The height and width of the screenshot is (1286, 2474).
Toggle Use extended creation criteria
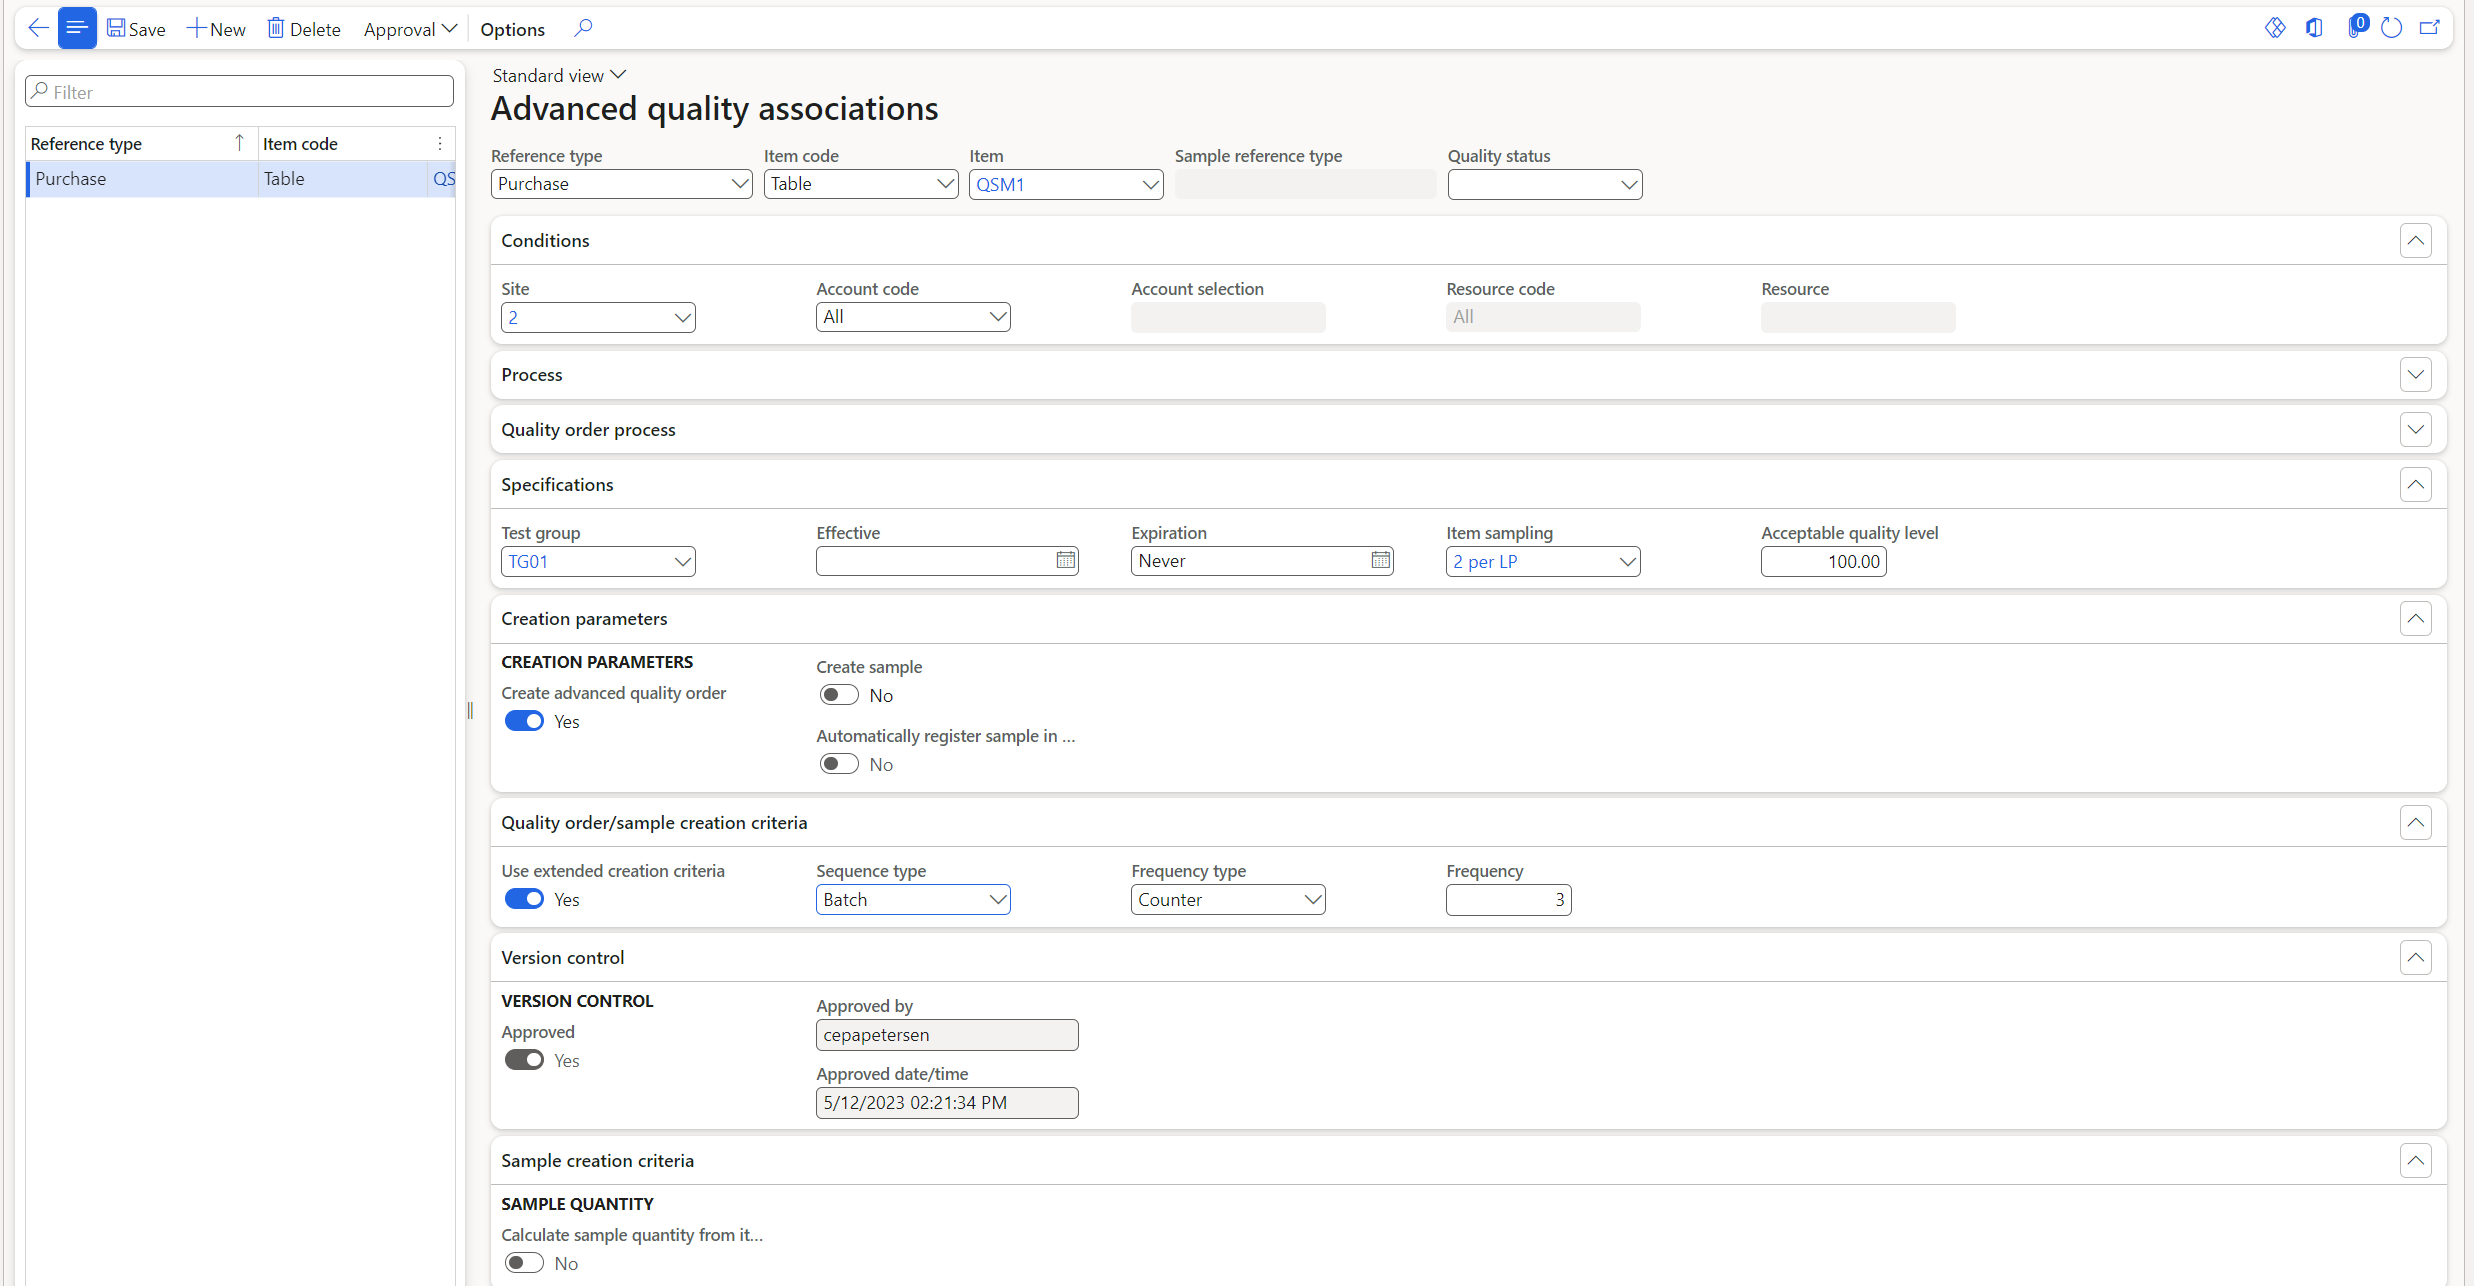(524, 899)
